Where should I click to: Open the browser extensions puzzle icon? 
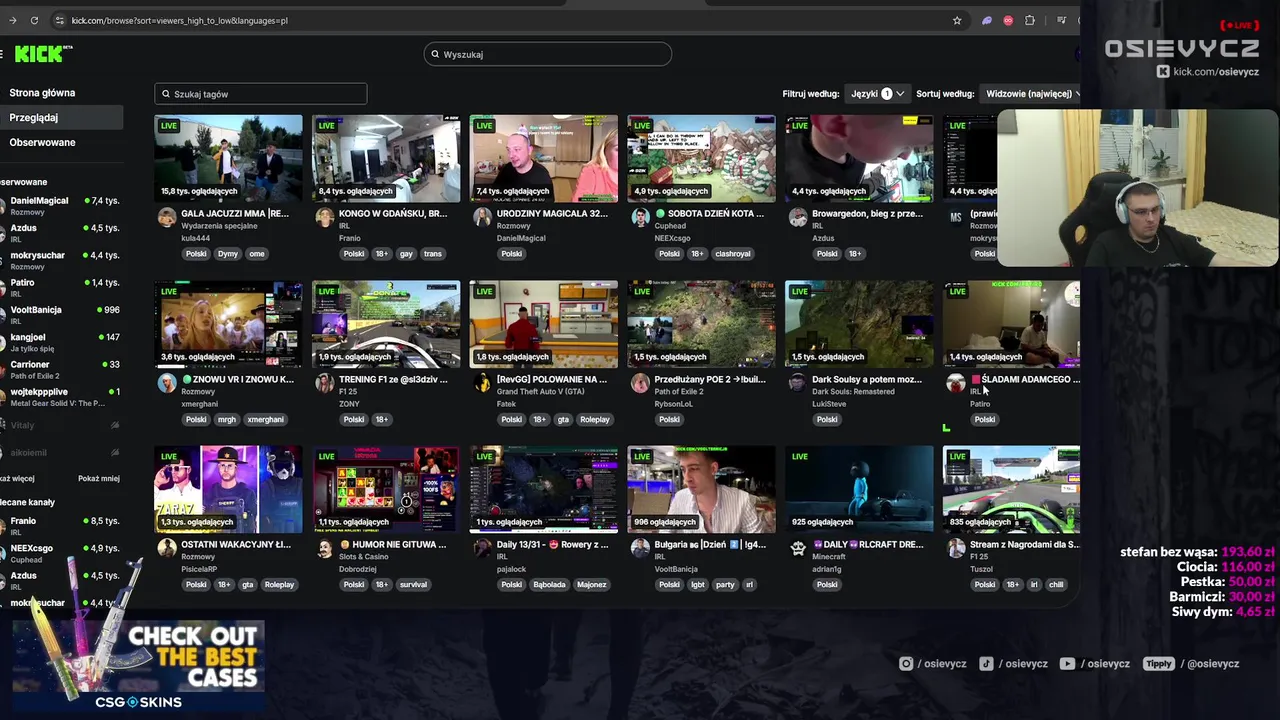coord(1030,20)
